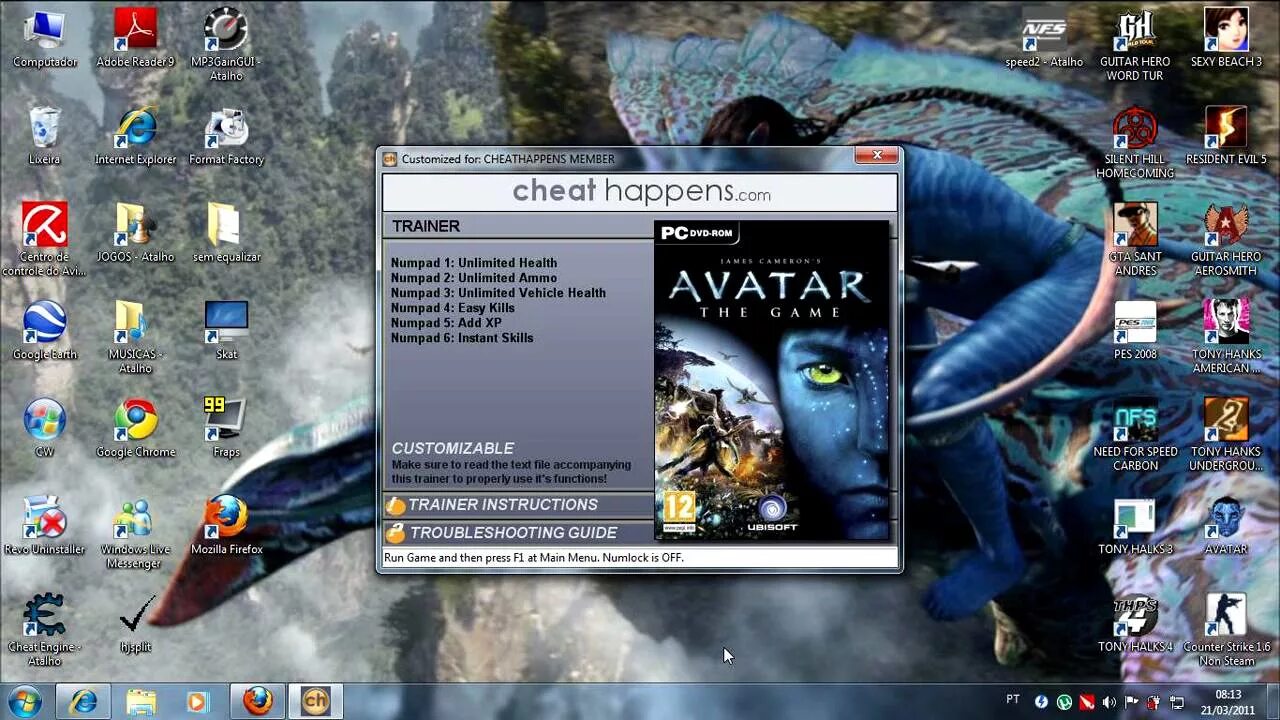Click the 'Run Game and then press F1' status text

(x=534, y=557)
